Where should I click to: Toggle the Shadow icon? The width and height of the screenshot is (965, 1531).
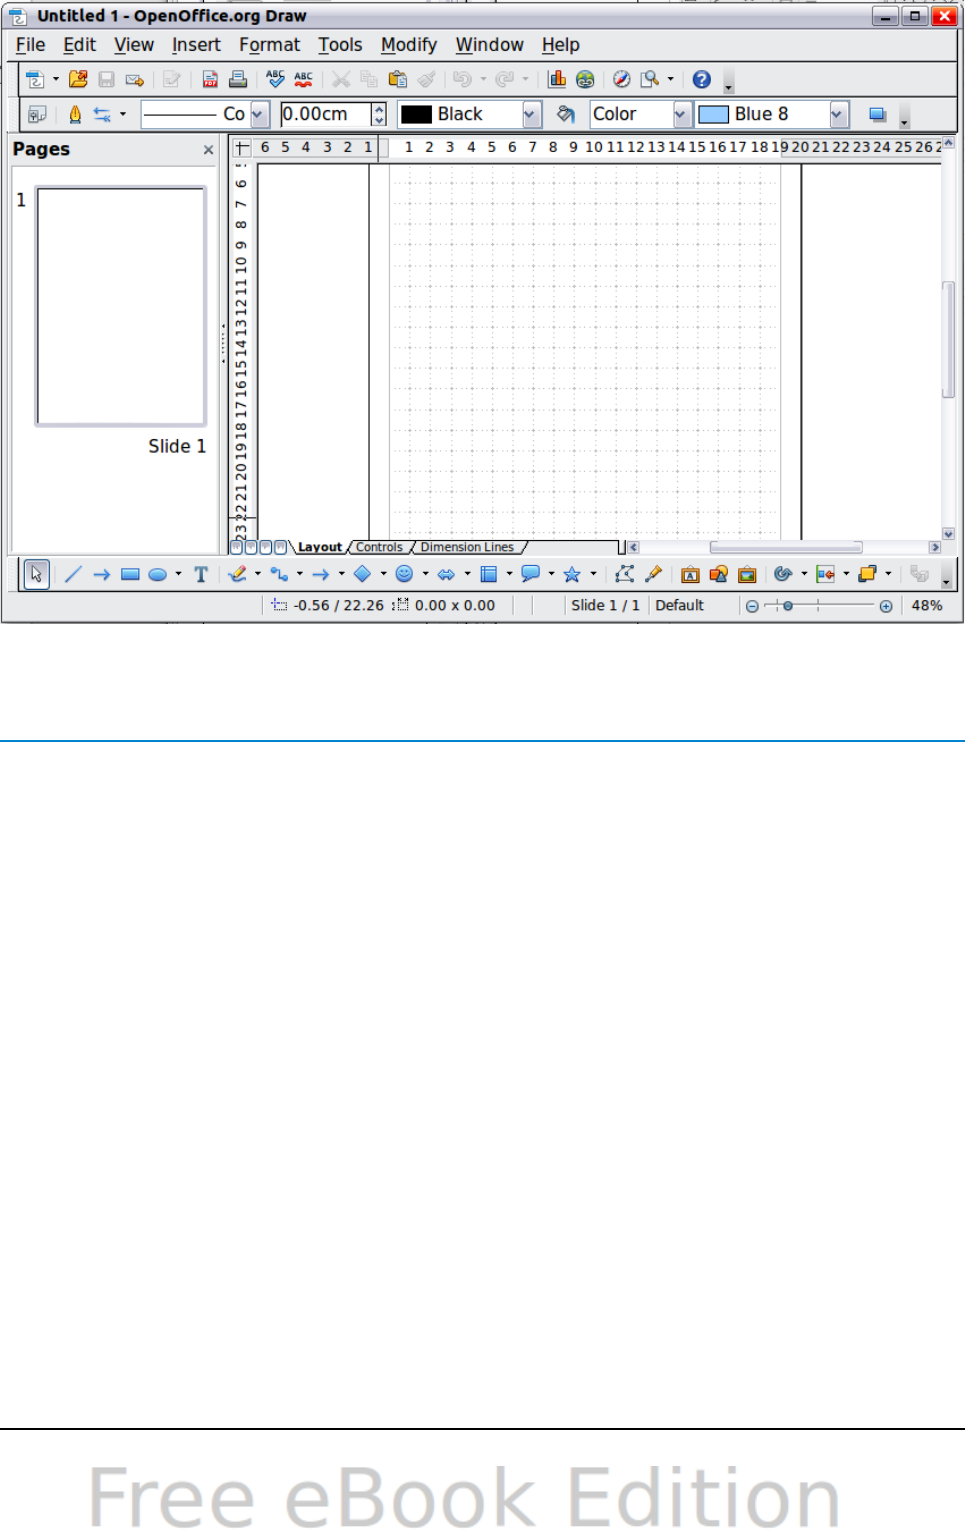click(x=877, y=115)
